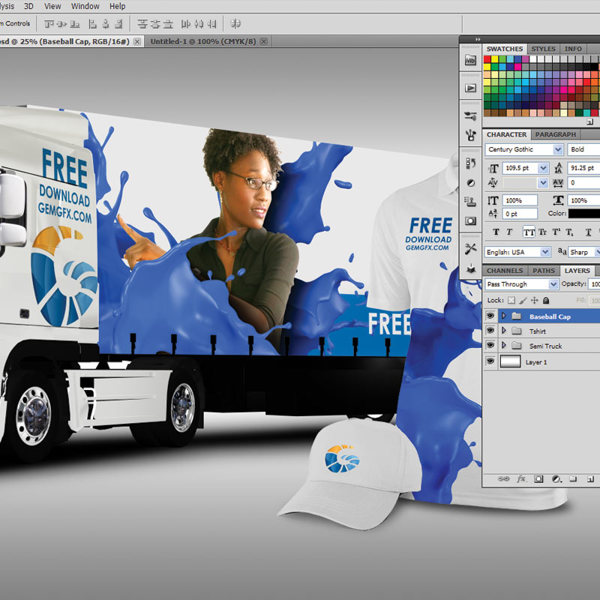Open the Actions panel play icon
The image size is (600, 600).
point(470,88)
